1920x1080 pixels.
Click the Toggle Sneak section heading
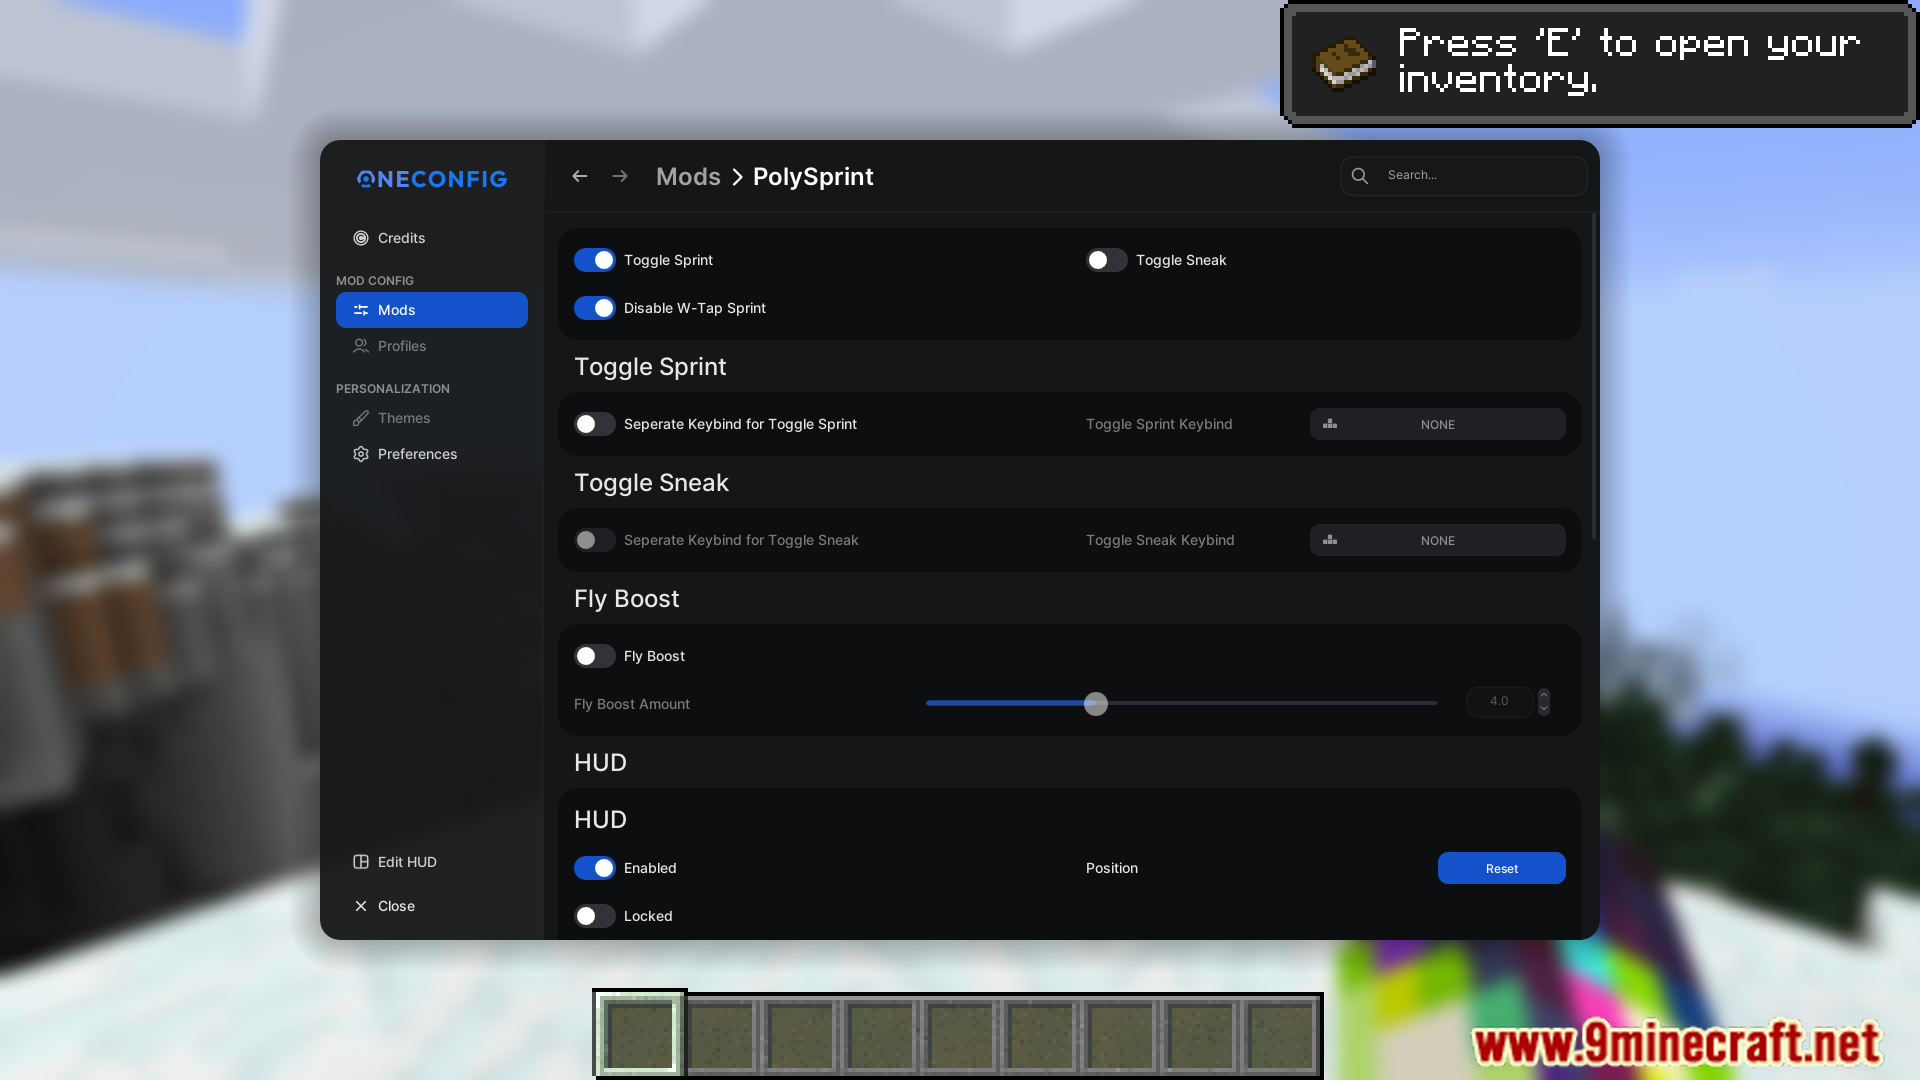pos(651,483)
